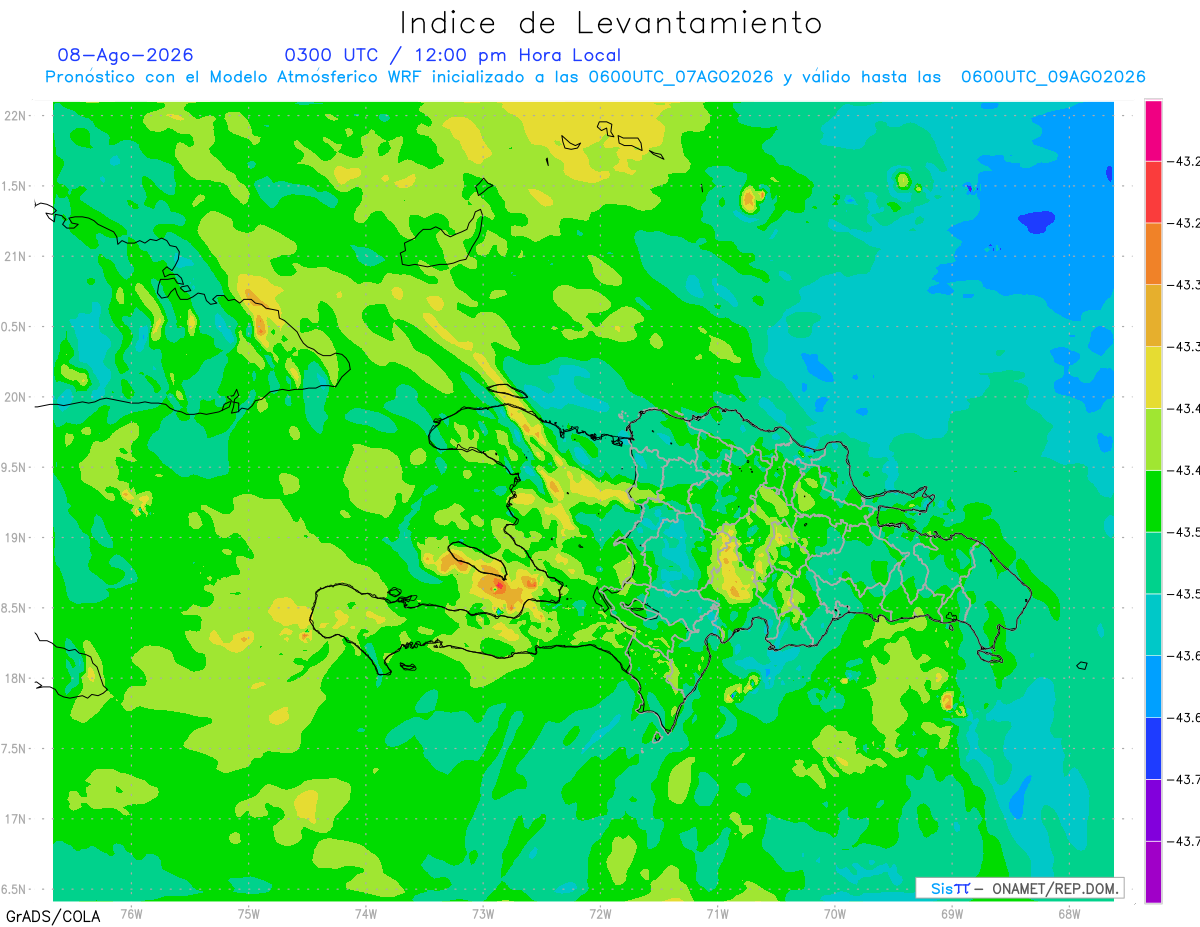Screen dimensions: 1200x927
Task: Click the '21N' latitude label
Action: tap(16, 256)
